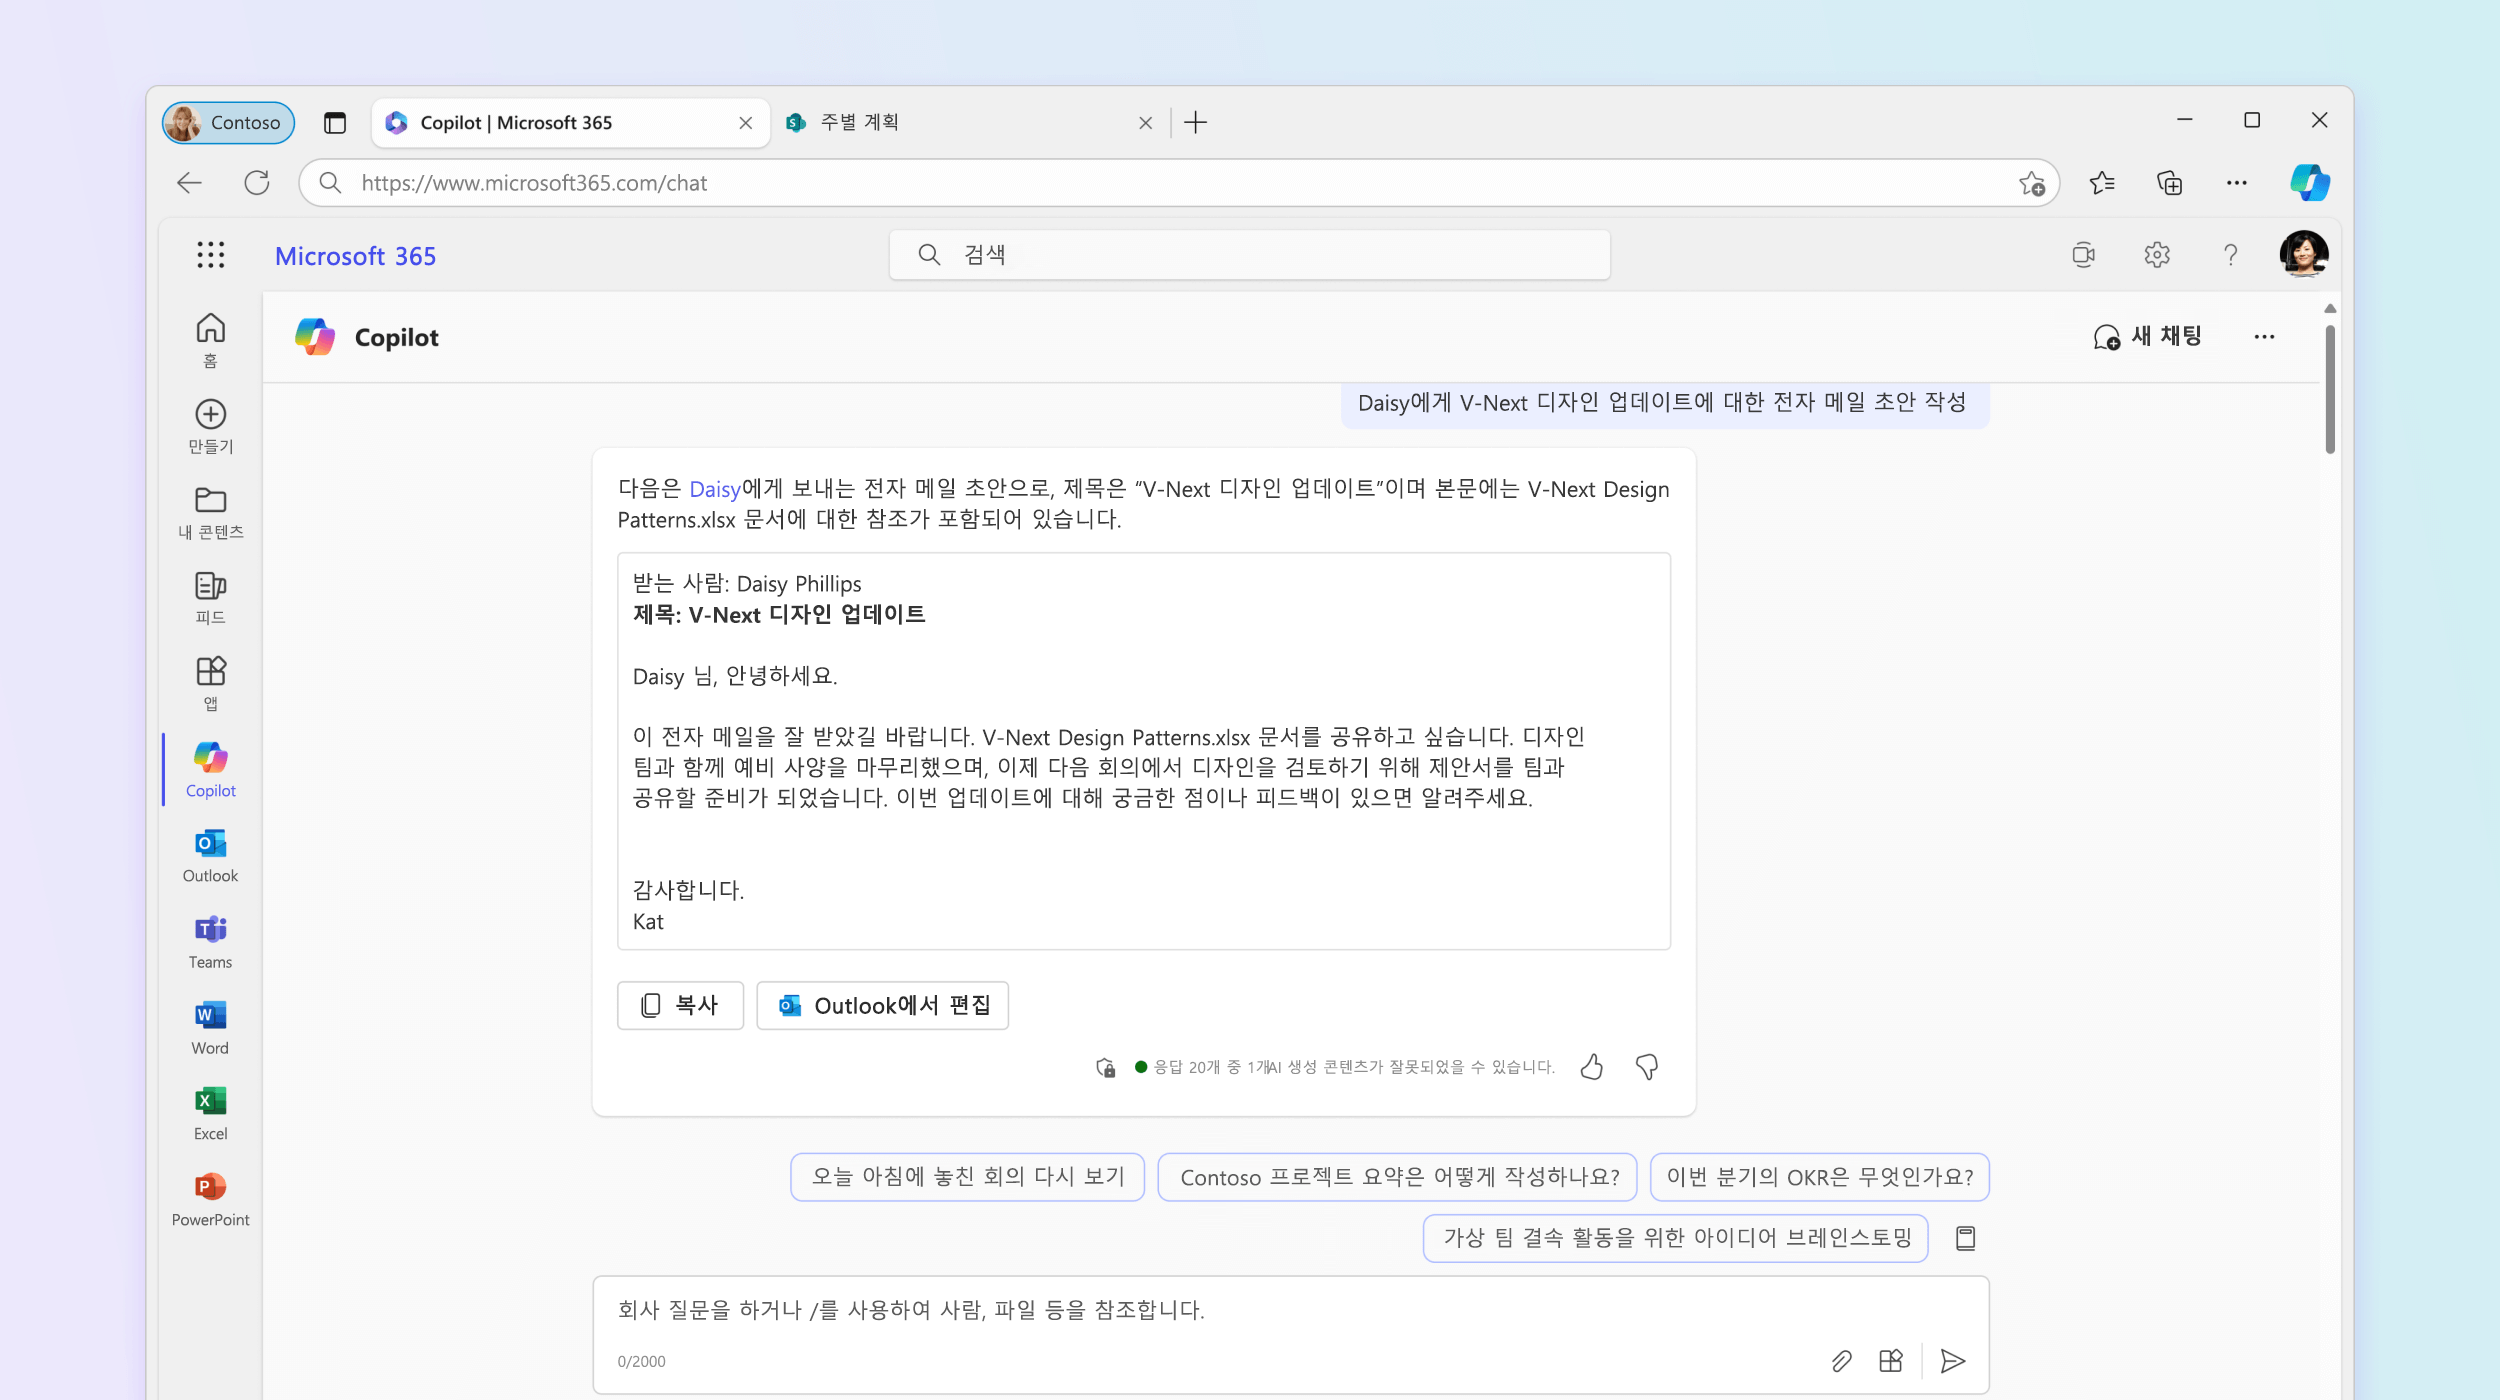Close the 주별 계획 tab

[x=1145, y=122]
